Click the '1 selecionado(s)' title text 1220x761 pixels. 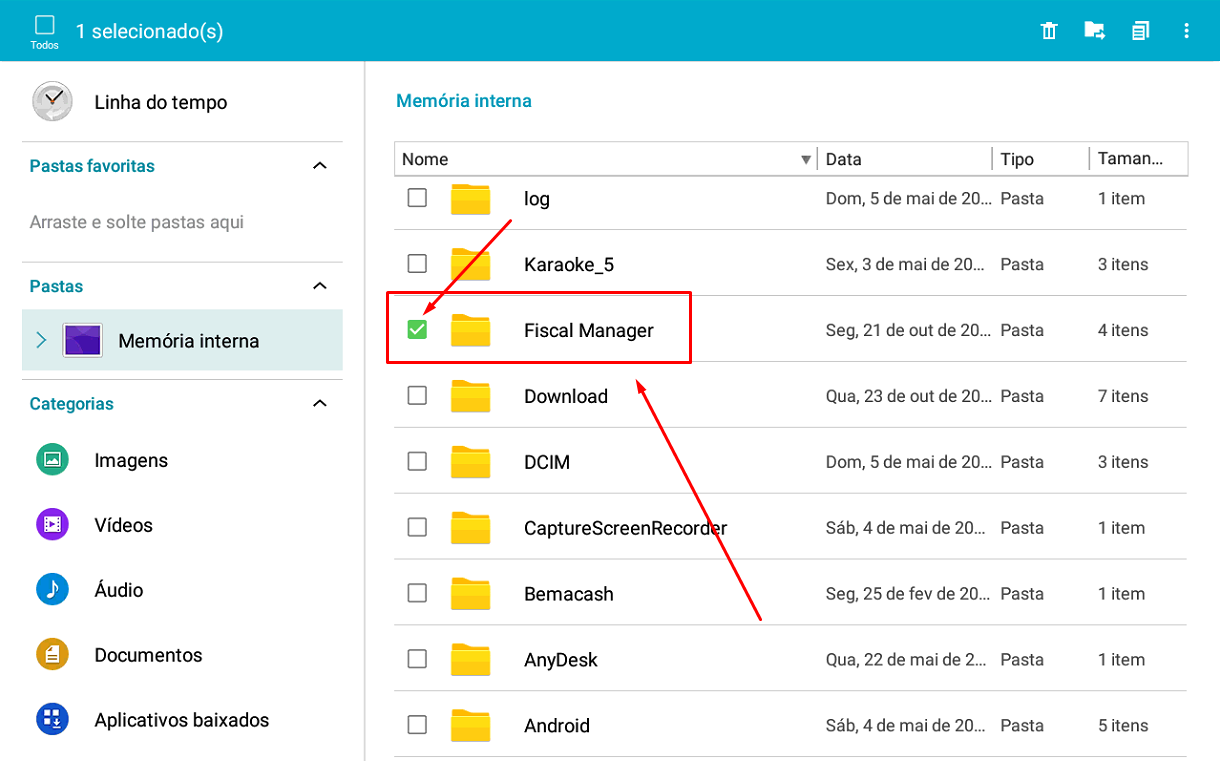coord(150,31)
